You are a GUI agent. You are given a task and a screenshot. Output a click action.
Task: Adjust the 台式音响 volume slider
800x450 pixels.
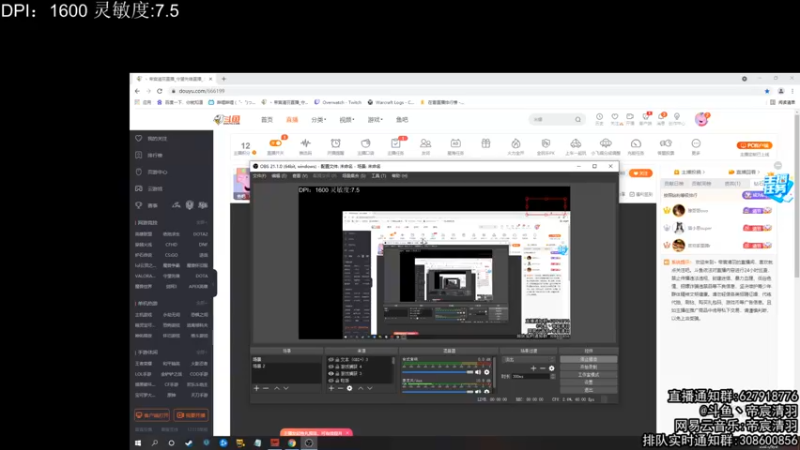tap(438, 372)
